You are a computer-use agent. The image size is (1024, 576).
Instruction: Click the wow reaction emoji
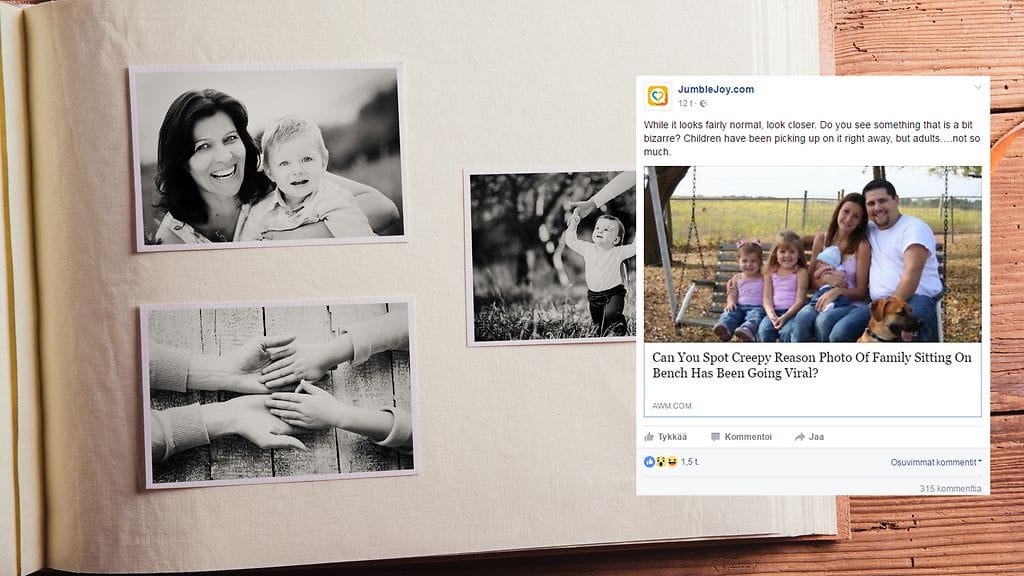(x=660, y=462)
